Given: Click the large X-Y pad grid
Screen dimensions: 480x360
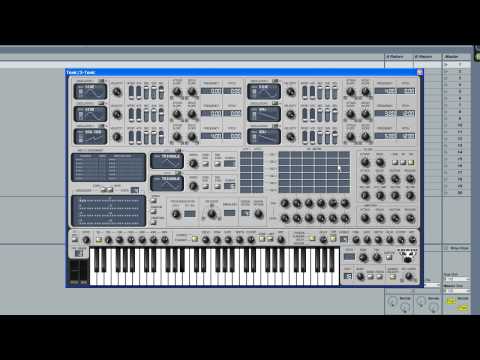Looking at the screenshot, I should click(314, 172).
